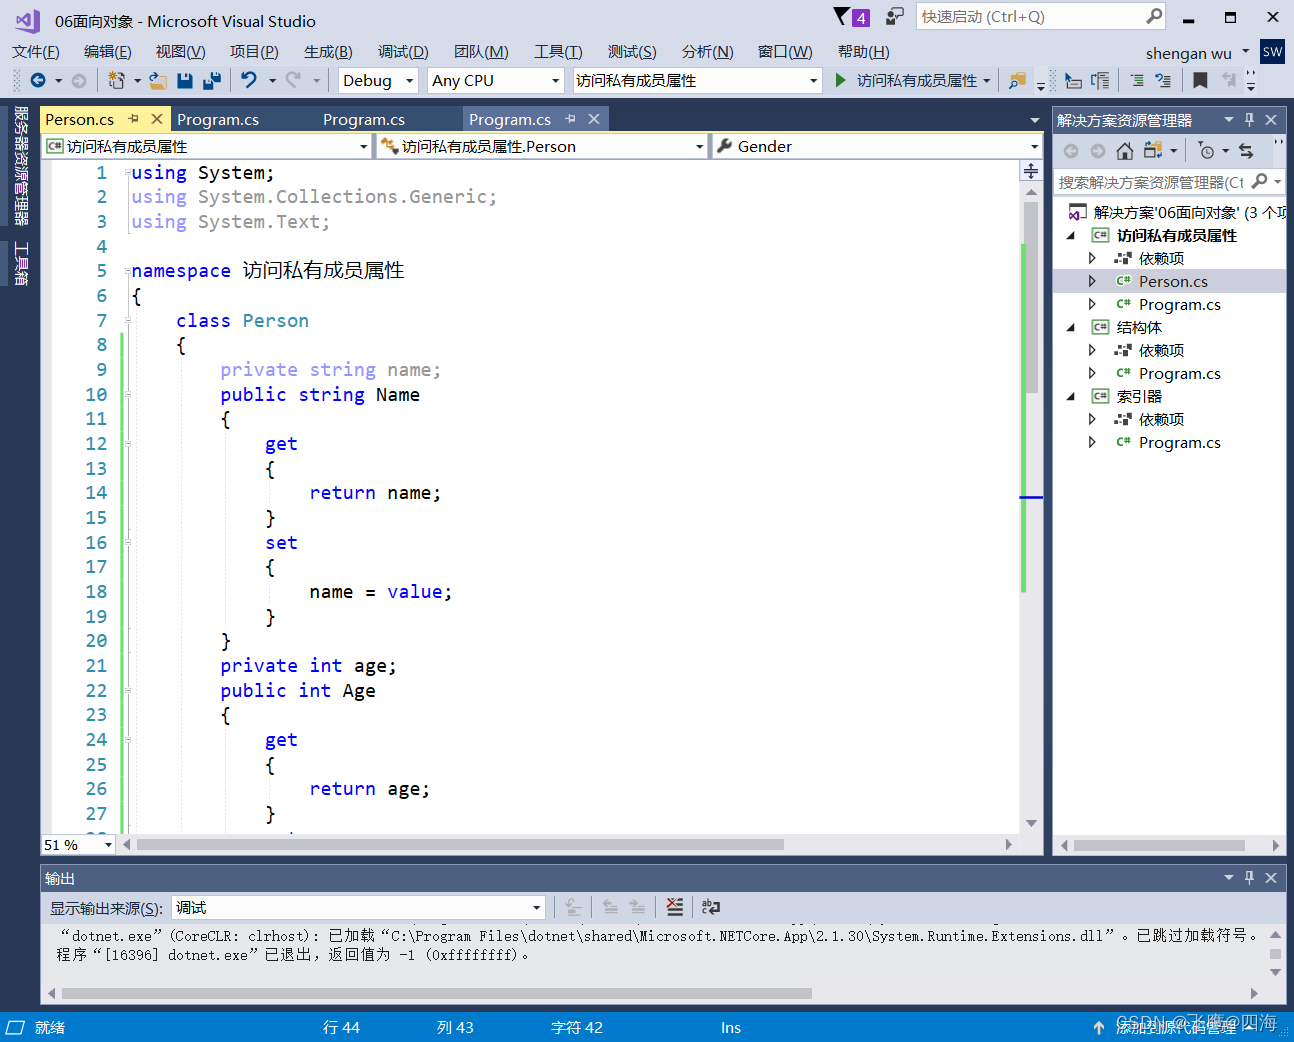Collapse the 访问私有成员属性 project node
1294x1042 pixels.
(x=1071, y=236)
